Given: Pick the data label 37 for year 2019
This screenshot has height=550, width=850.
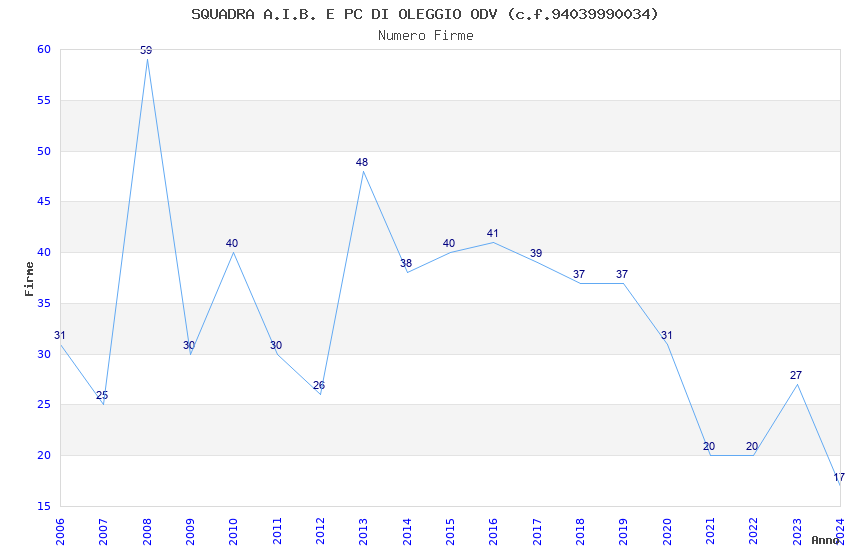Looking at the screenshot, I should pyautogui.click(x=622, y=274).
